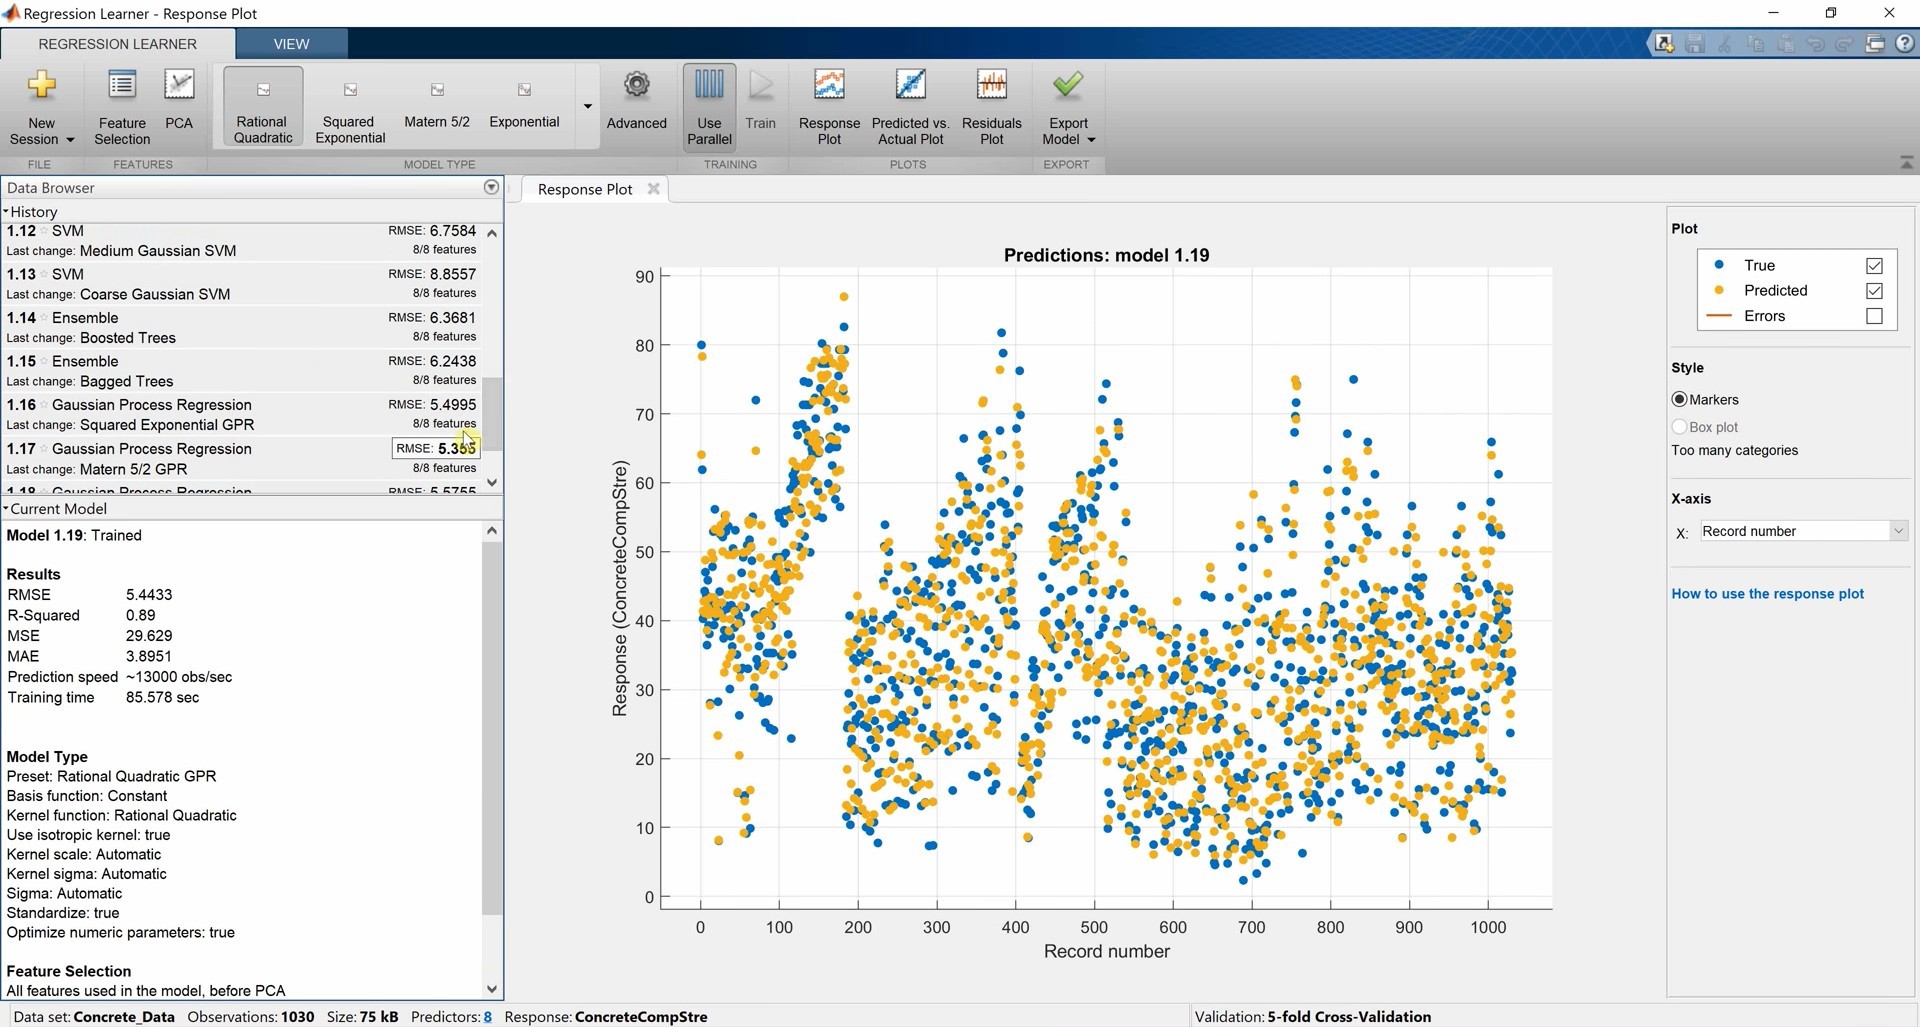
Task: Switch to the VIEW tab
Action: (290, 43)
